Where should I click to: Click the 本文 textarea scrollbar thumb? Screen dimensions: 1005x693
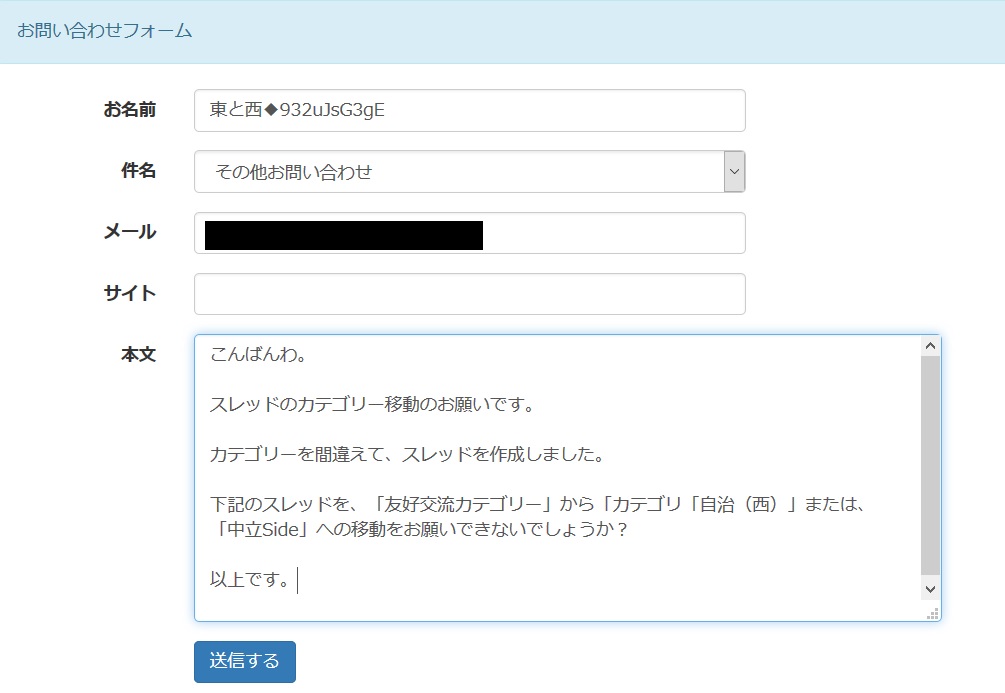[930, 465]
